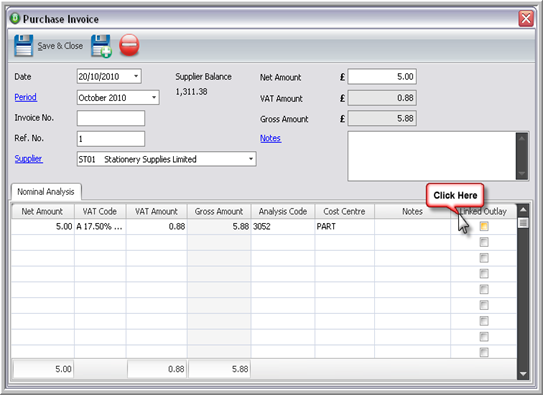Click the Save & Close floppy icon
This screenshot has width=543, height=395.
[24, 45]
